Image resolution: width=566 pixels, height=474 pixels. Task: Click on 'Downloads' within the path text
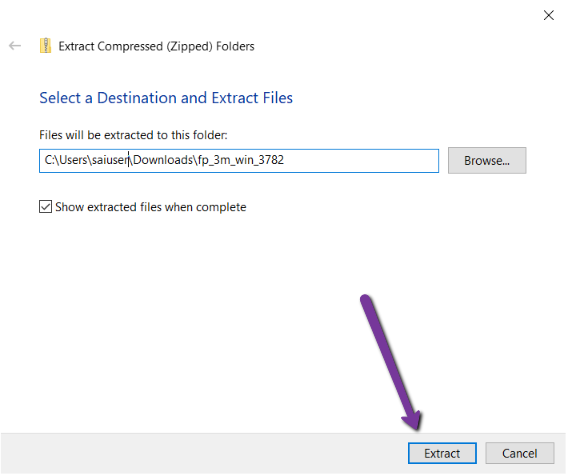[x=164, y=160]
